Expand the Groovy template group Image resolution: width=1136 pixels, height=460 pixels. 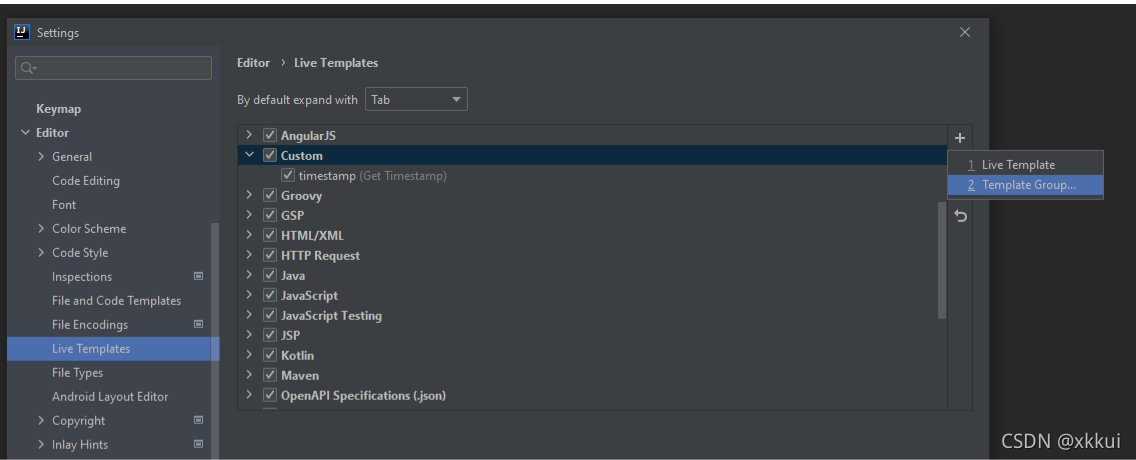(x=249, y=196)
